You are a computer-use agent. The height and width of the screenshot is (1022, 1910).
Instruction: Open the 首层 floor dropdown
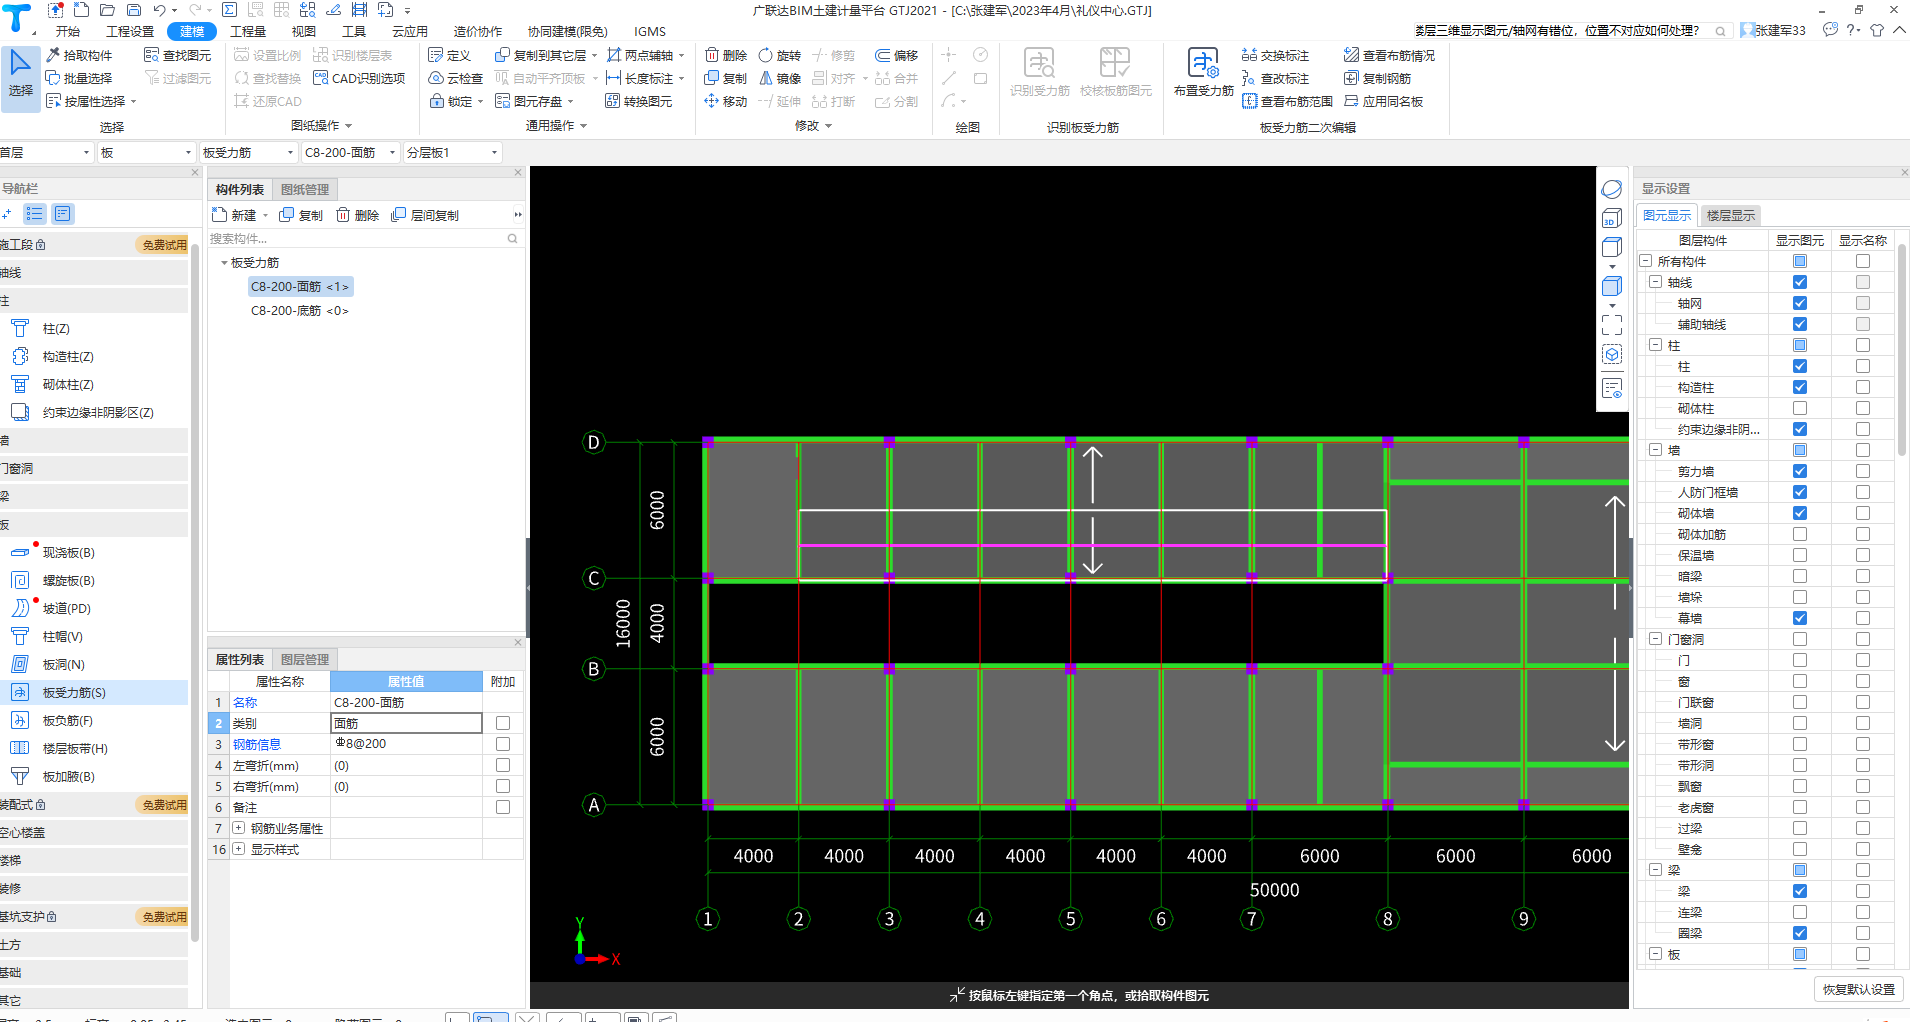47,152
